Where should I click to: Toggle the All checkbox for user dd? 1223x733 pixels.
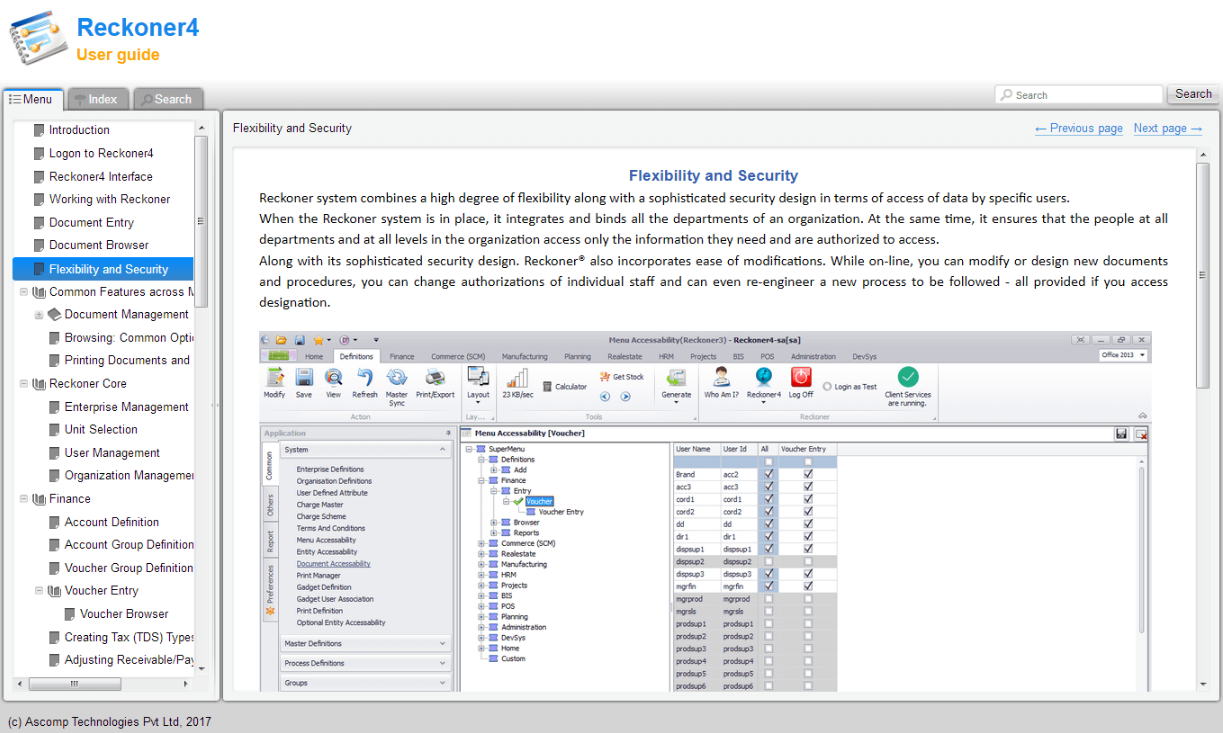click(x=768, y=524)
